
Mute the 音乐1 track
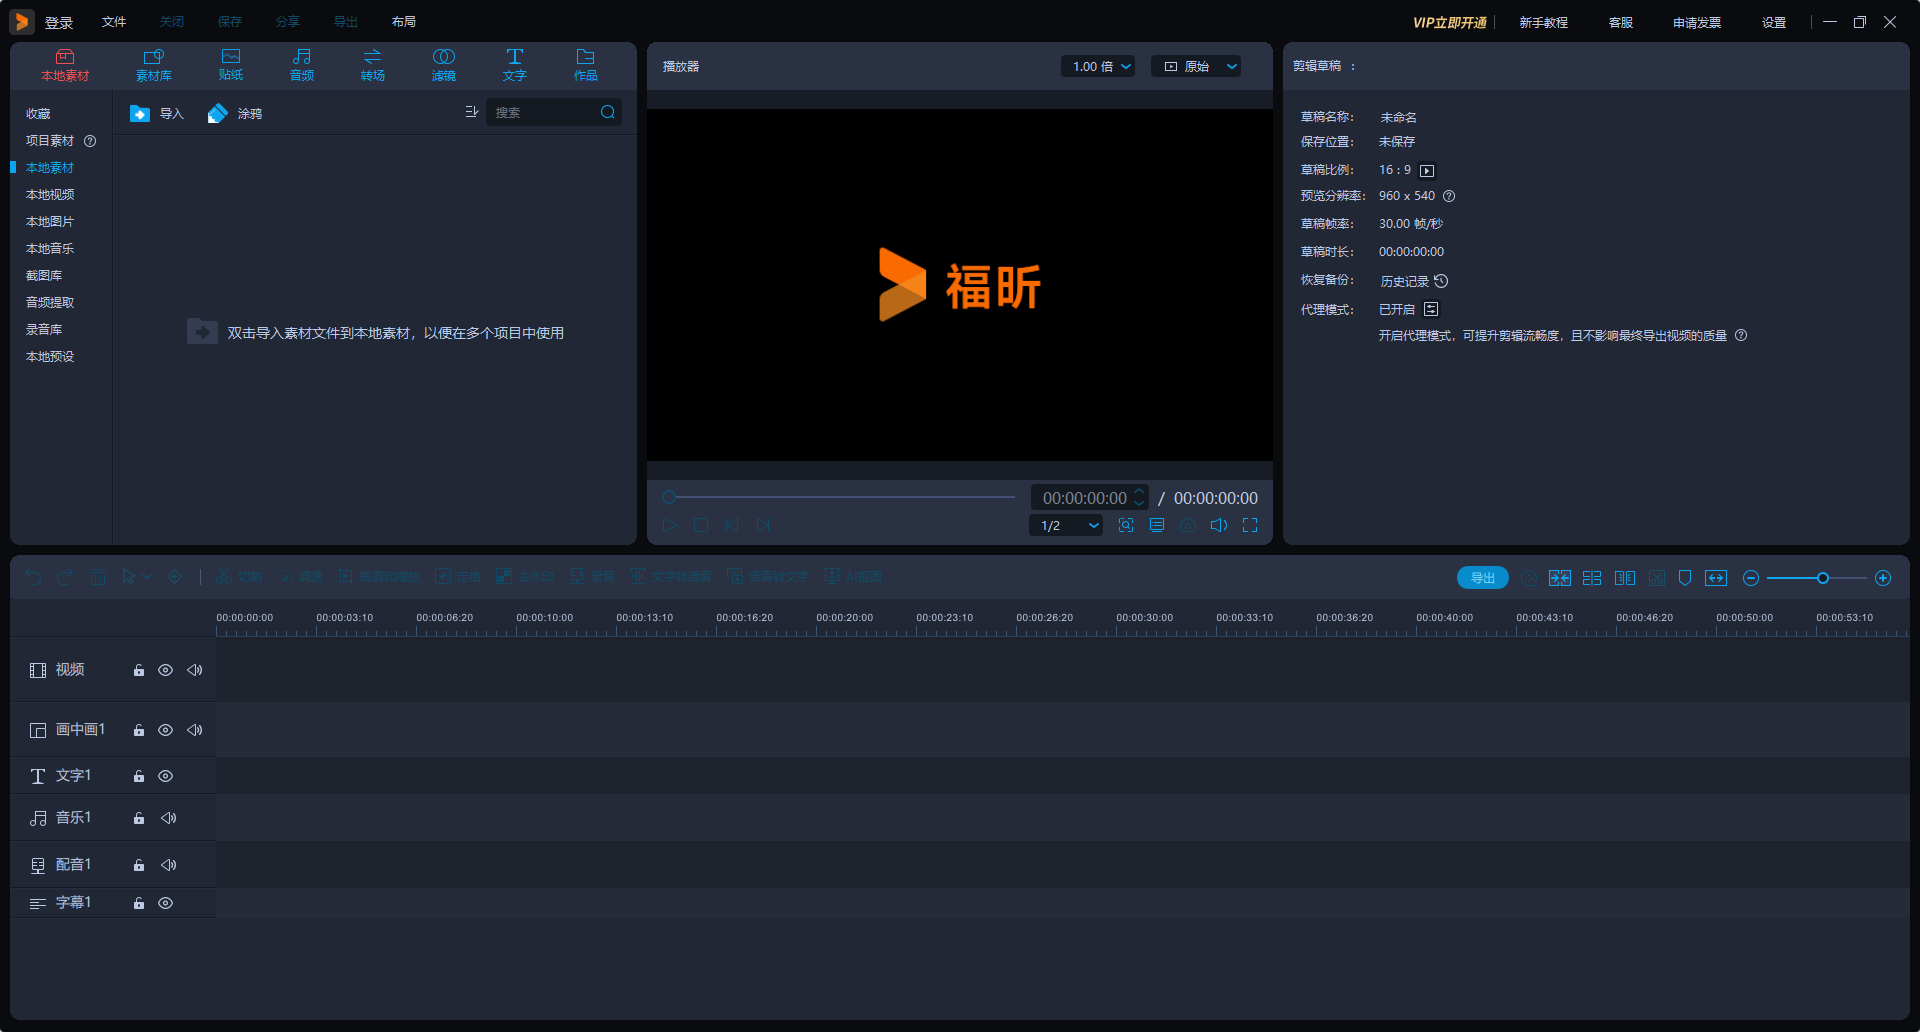click(x=169, y=818)
